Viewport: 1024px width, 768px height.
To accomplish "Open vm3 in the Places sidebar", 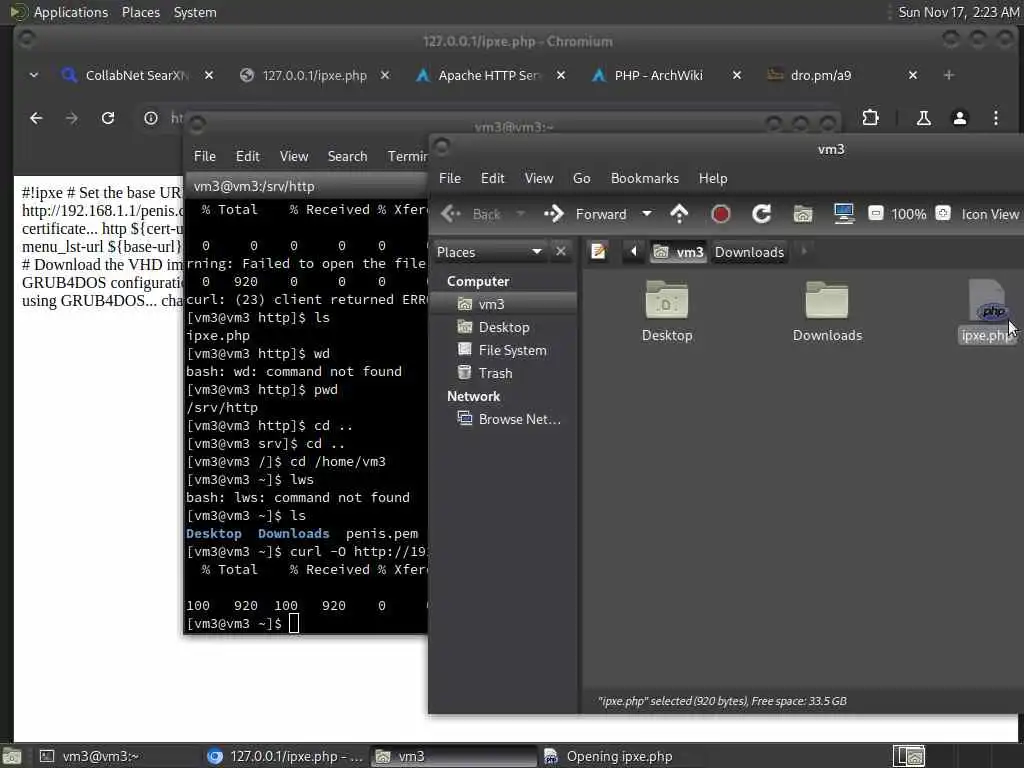I will point(503,304).
